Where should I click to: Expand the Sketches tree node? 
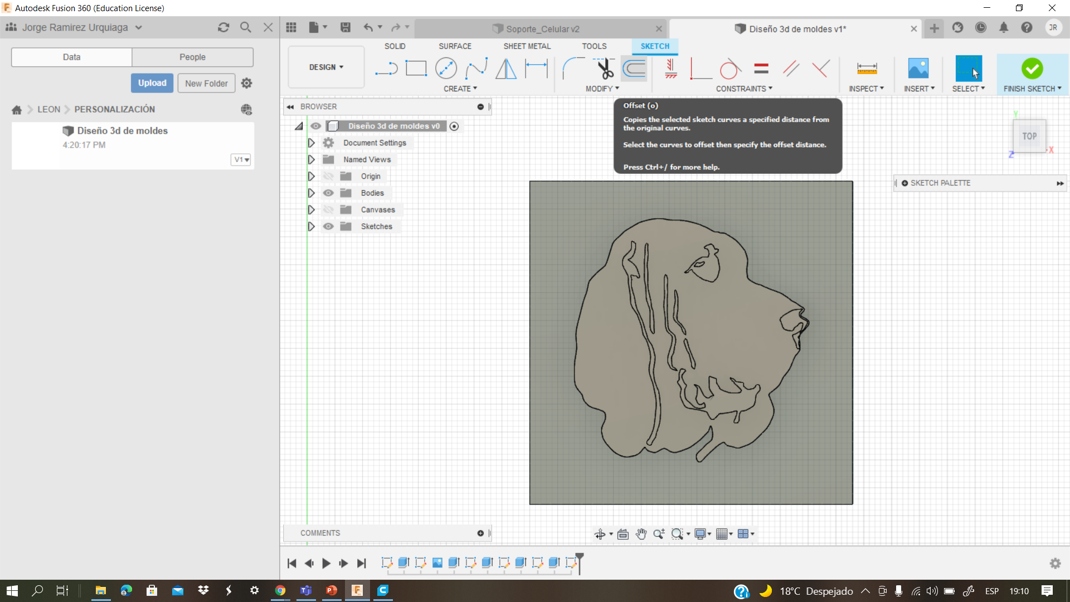coord(311,227)
